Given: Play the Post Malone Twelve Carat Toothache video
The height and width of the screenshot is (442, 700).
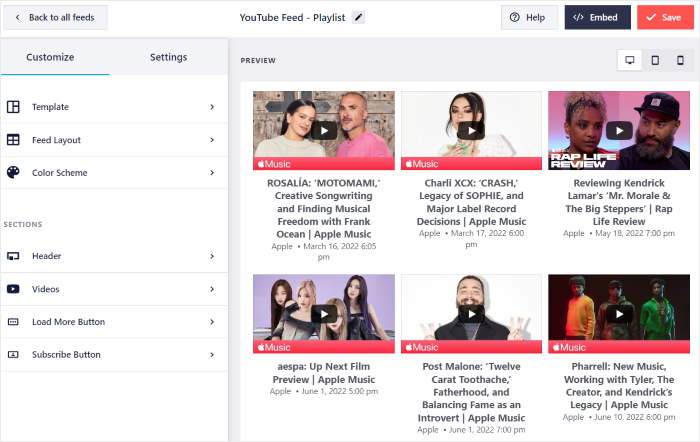Looking at the screenshot, I should tap(471, 314).
